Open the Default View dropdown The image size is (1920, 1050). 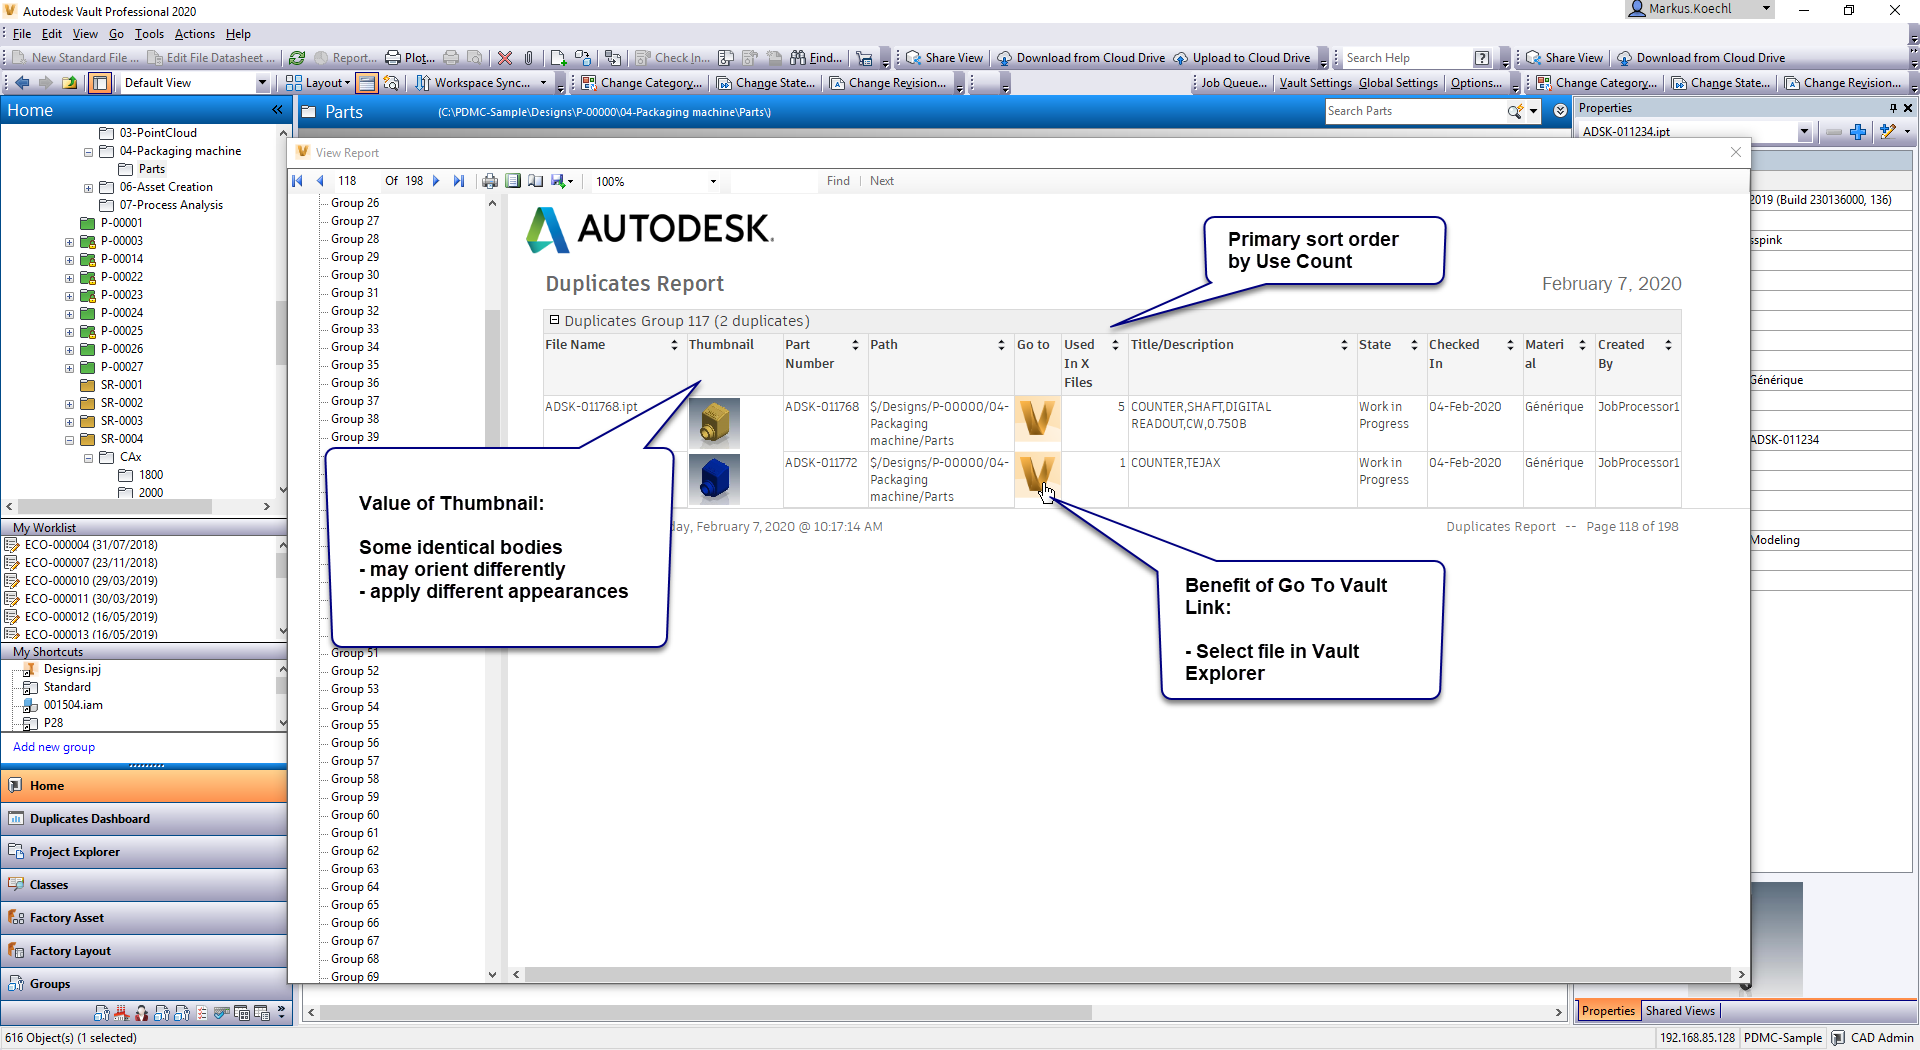pos(263,83)
